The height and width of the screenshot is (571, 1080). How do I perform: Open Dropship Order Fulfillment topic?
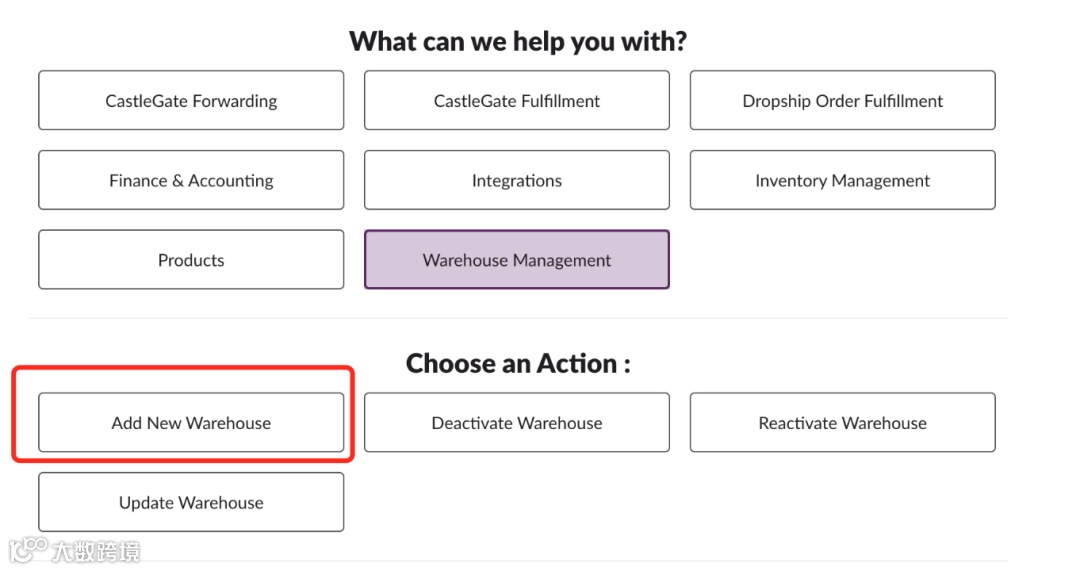842,101
